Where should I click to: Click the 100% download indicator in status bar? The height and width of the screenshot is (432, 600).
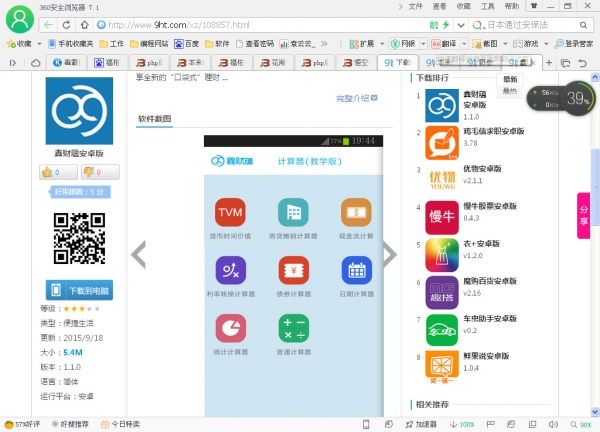(x=462, y=424)
